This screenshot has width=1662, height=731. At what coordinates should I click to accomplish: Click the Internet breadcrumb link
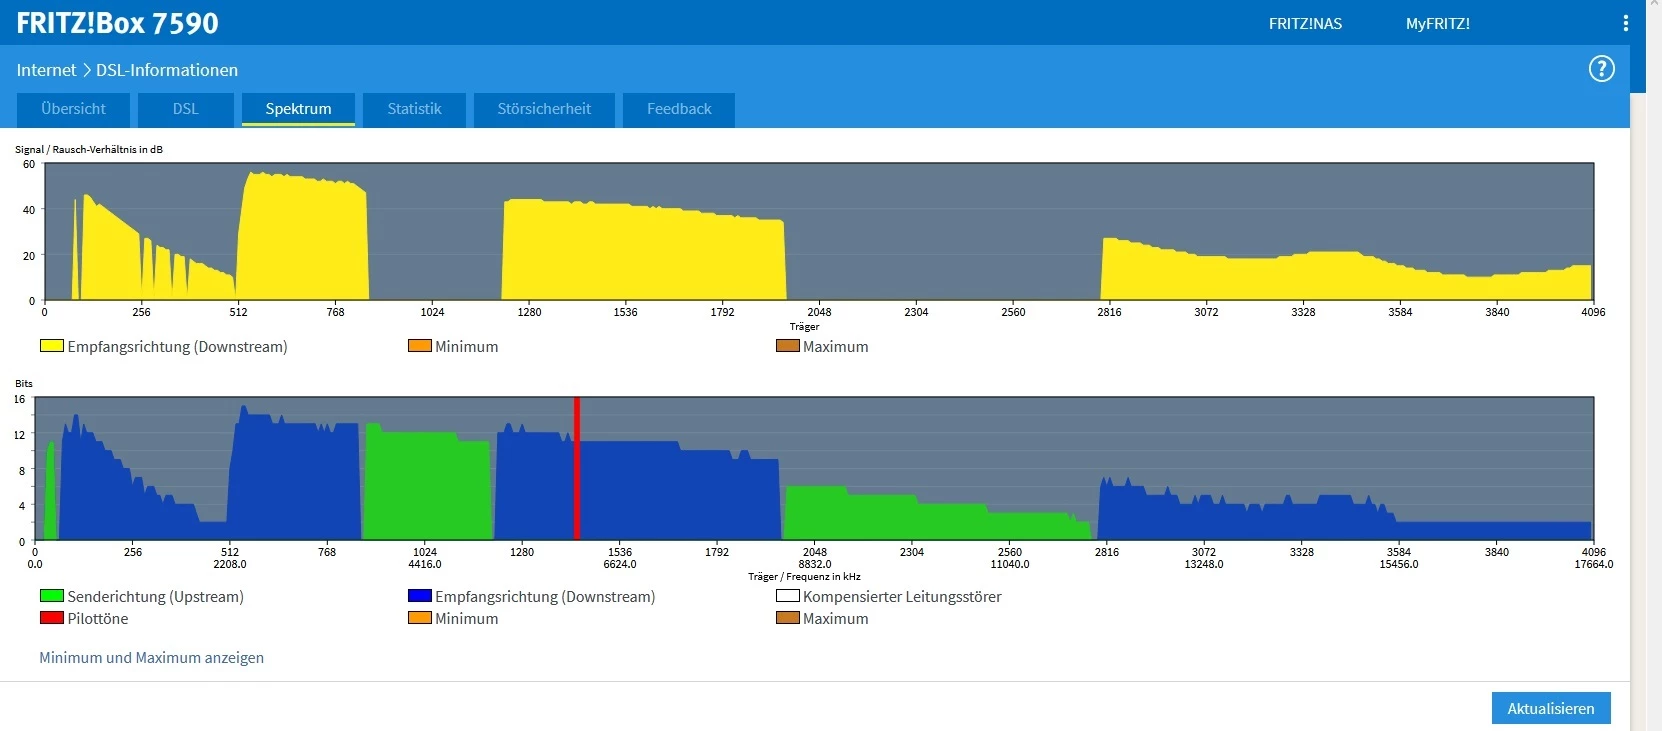point(46,70)
